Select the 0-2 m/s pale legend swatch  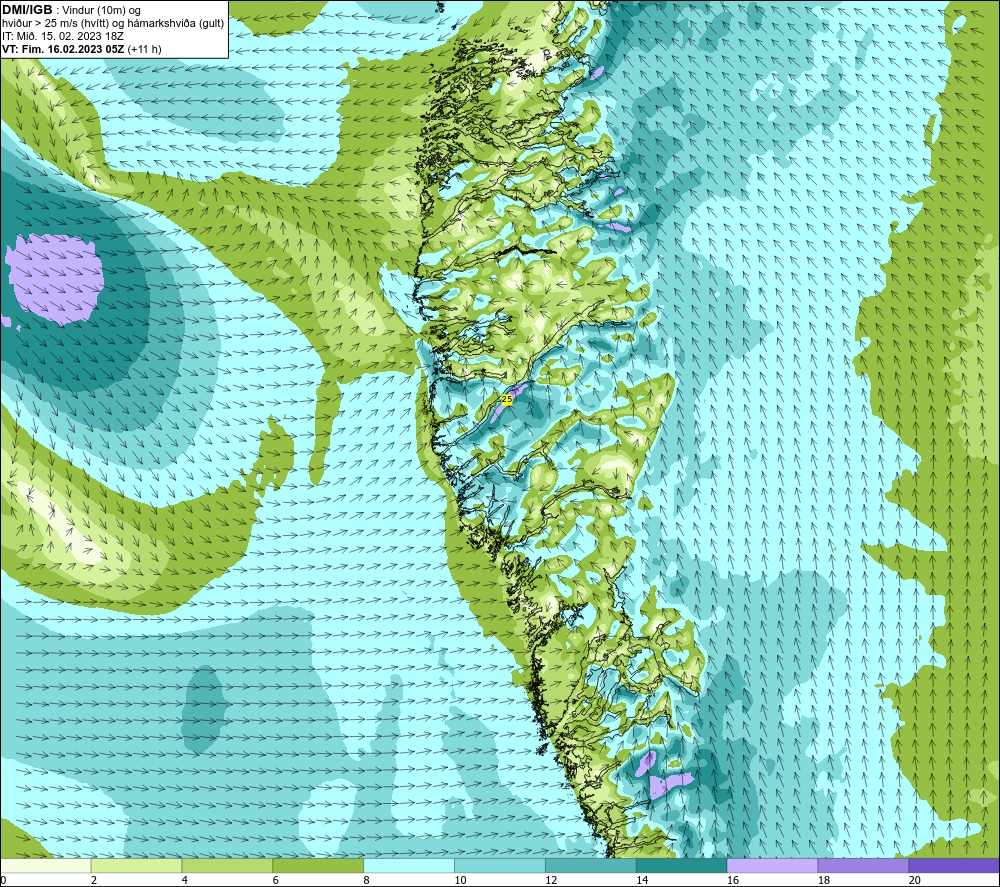(x=46, y=865)
